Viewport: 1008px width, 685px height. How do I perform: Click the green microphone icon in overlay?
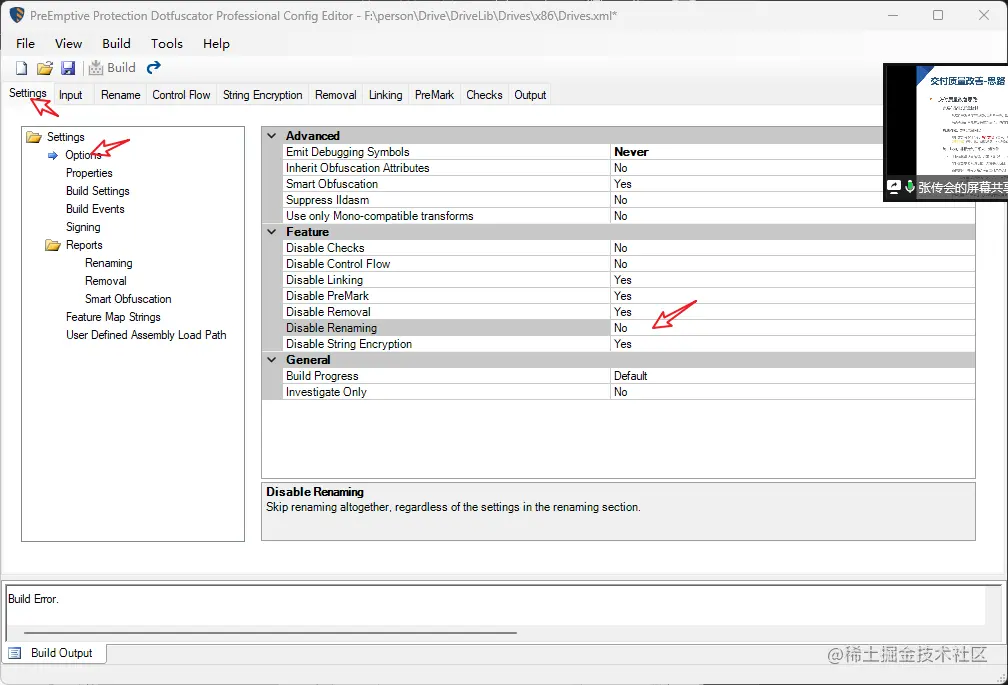[x=910, y=187]
